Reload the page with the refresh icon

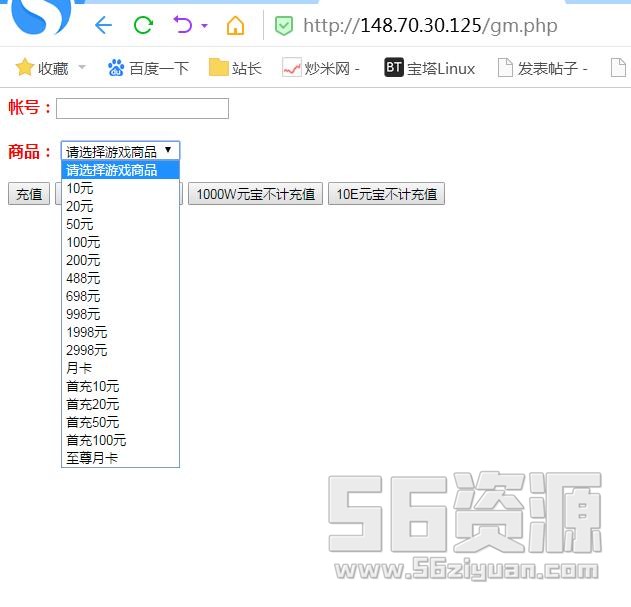(143, 26)
